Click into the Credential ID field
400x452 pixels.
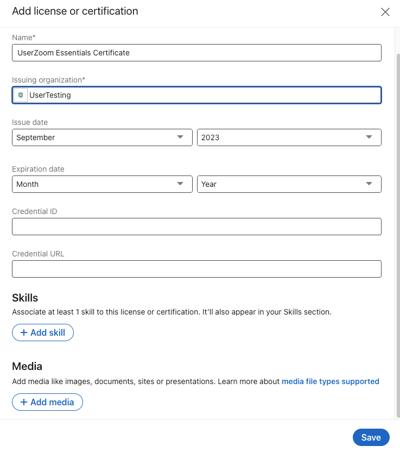[x=197, y=227]
